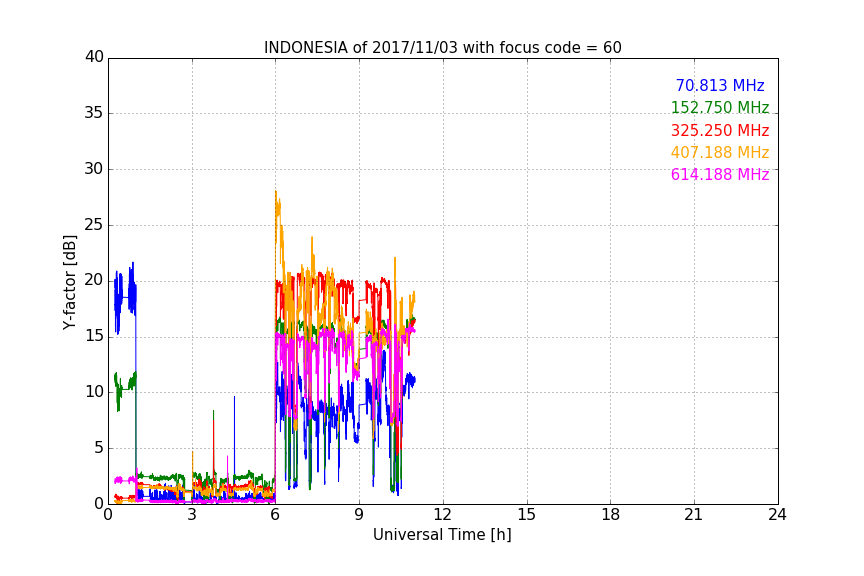
Task: Select the 407.188 MHz legend label
Action: tap(720, 152)
